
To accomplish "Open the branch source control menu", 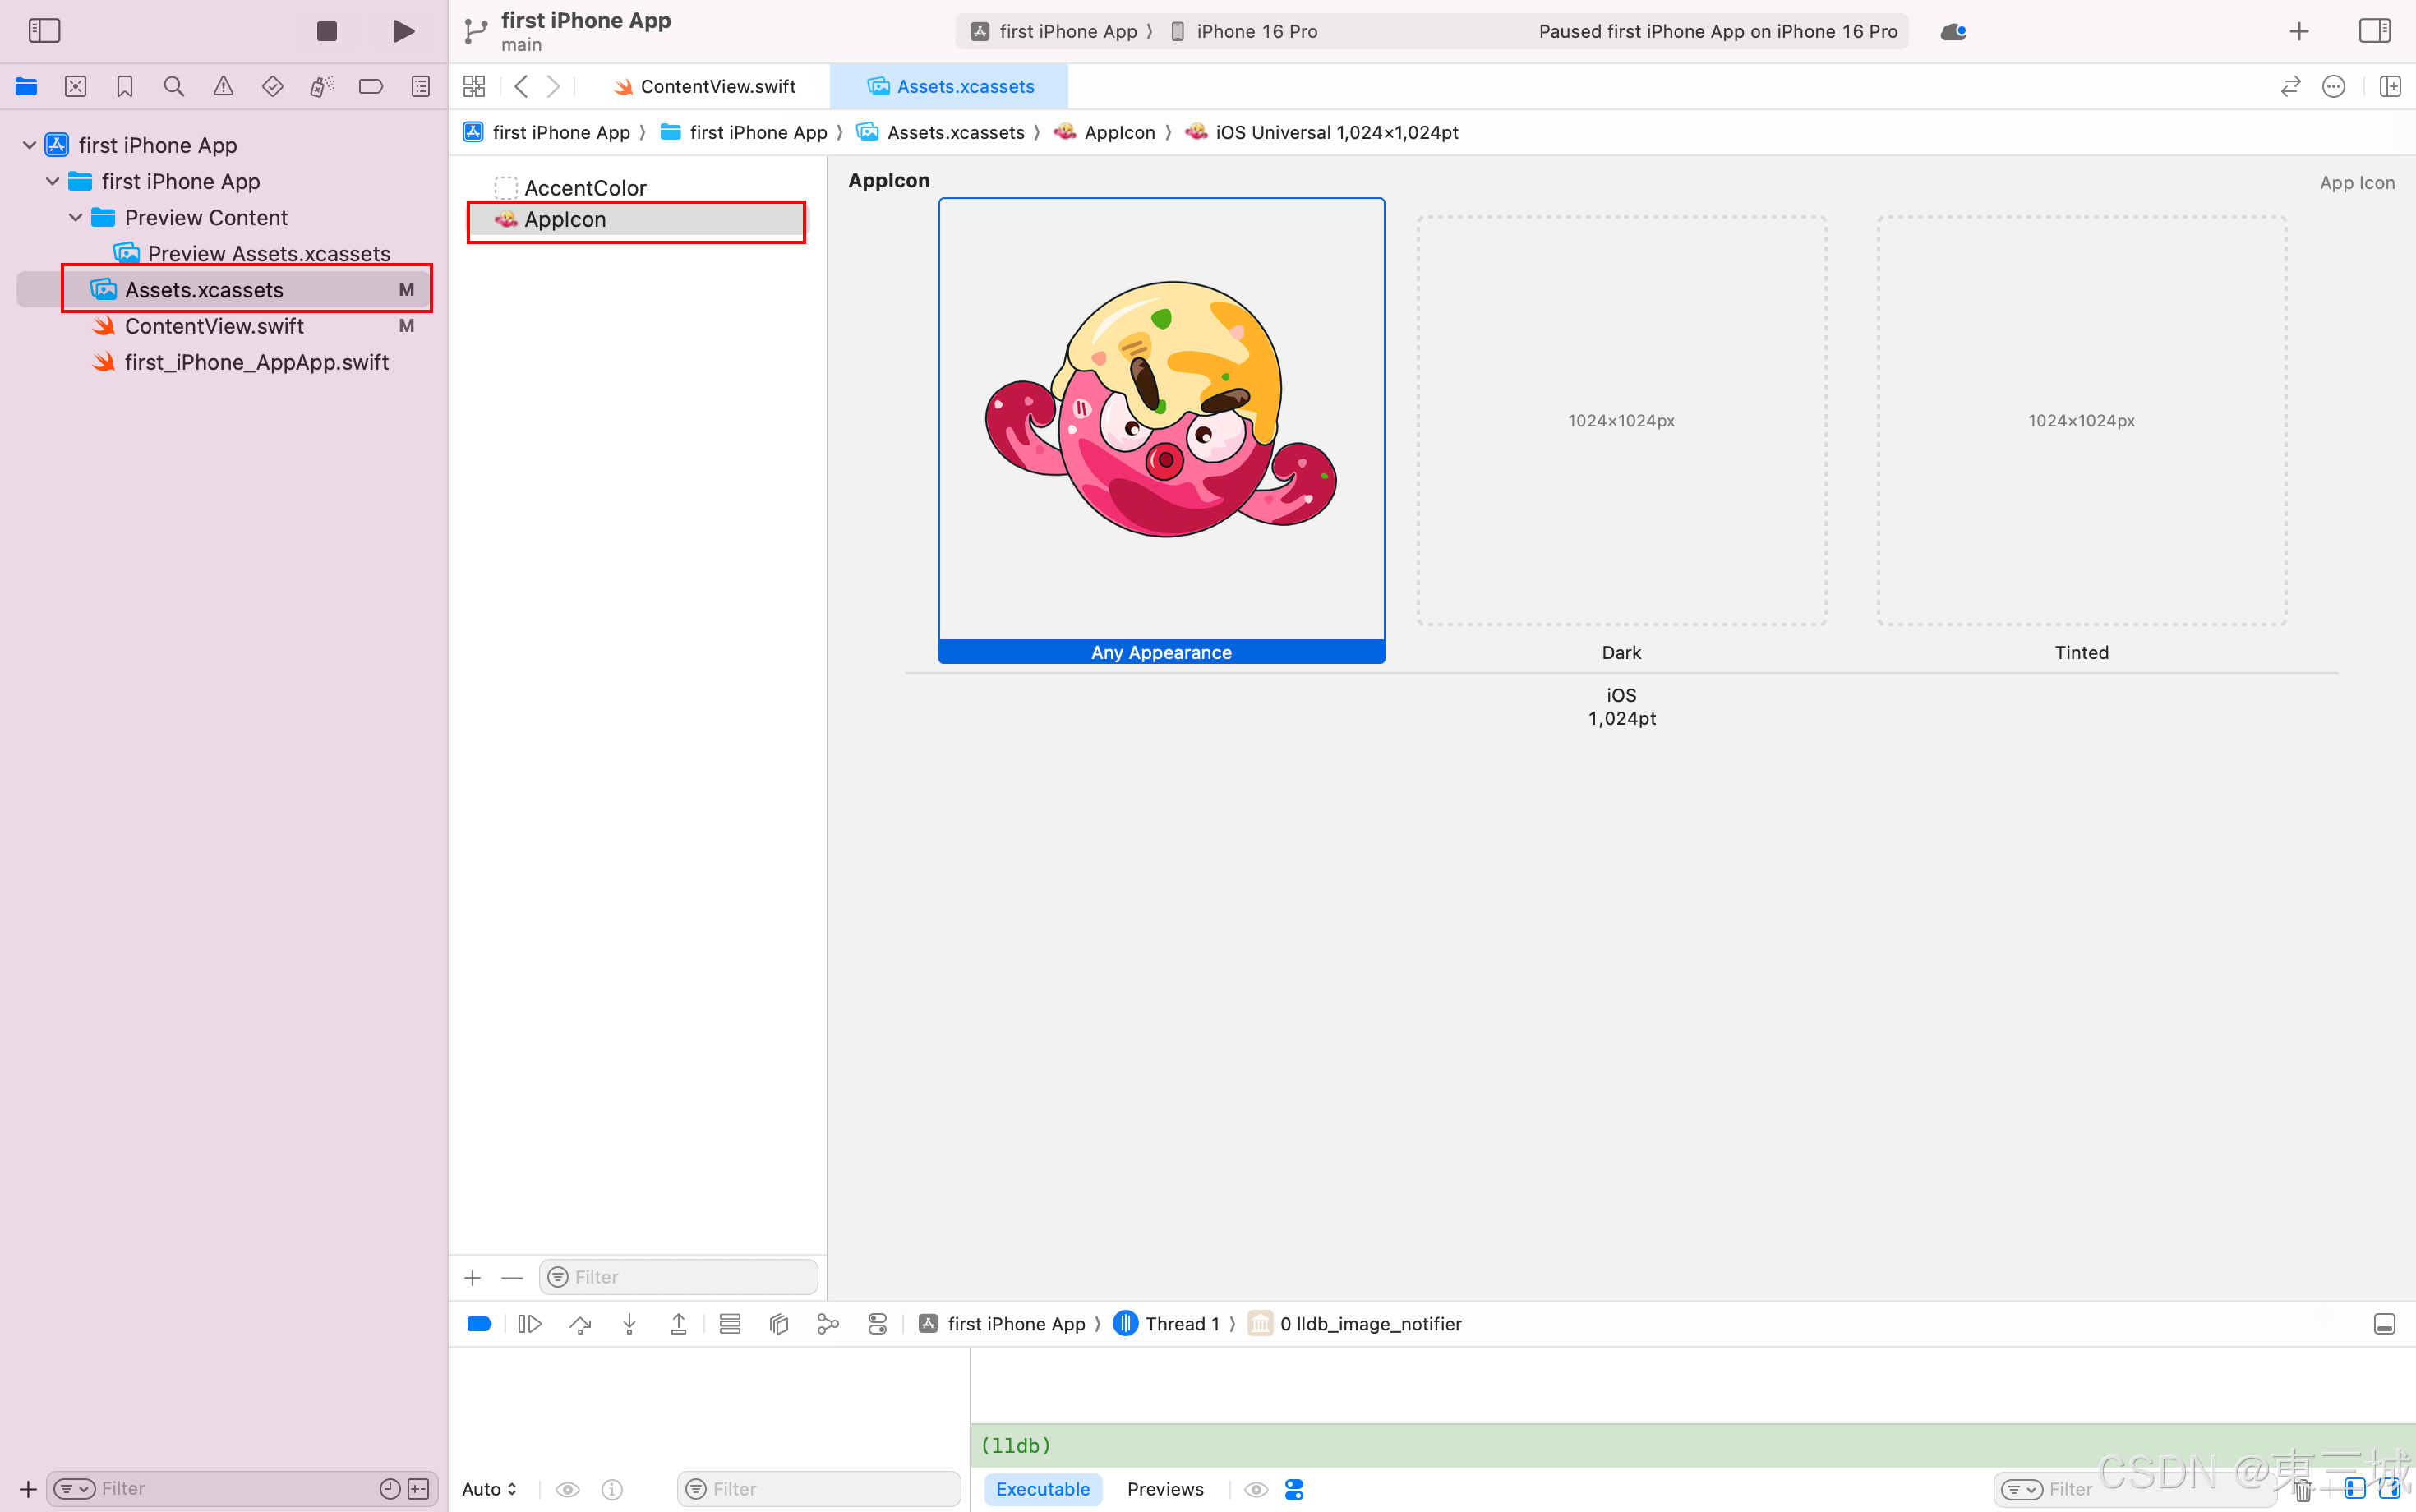I will click(475, 31).
